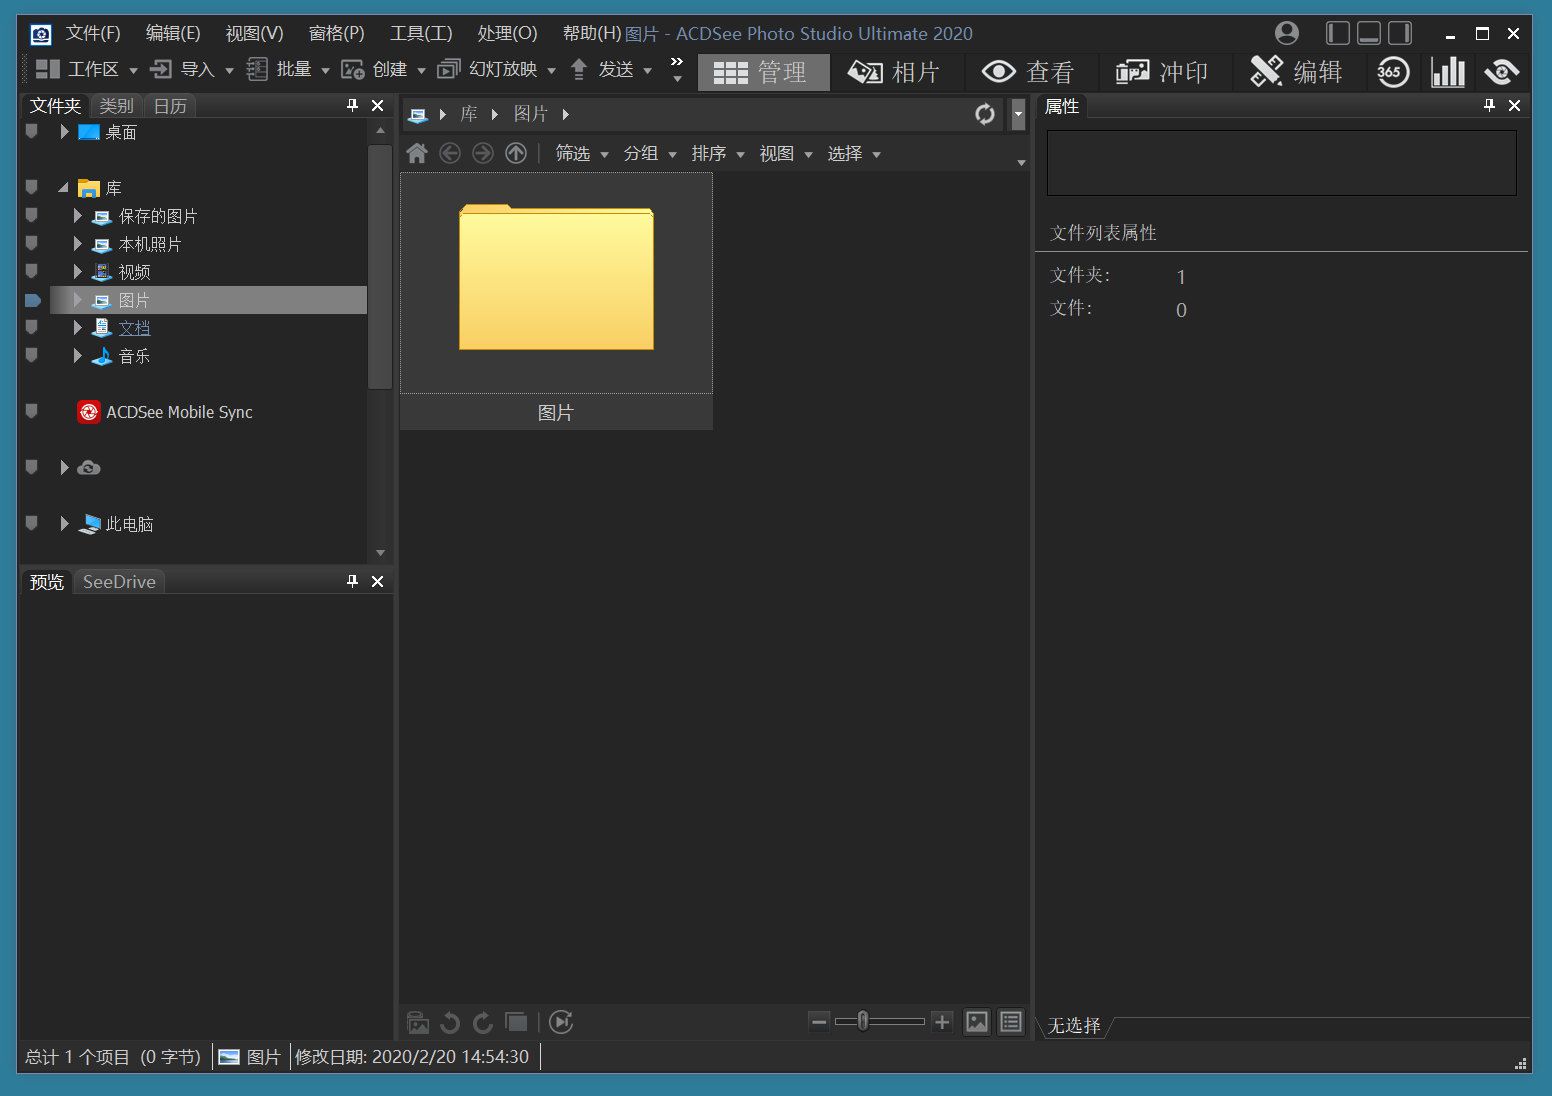Rotate left using bottom toolbar icon
This screenshot has height=1096, width=1552.
coord(450,1022)
